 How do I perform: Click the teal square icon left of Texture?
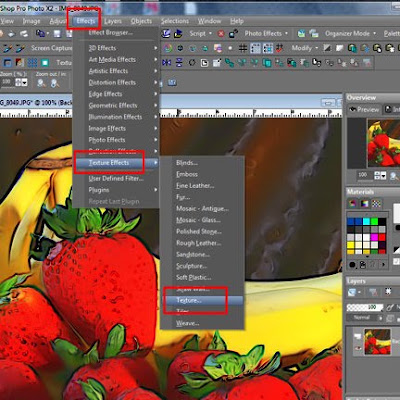coord(45,62)
